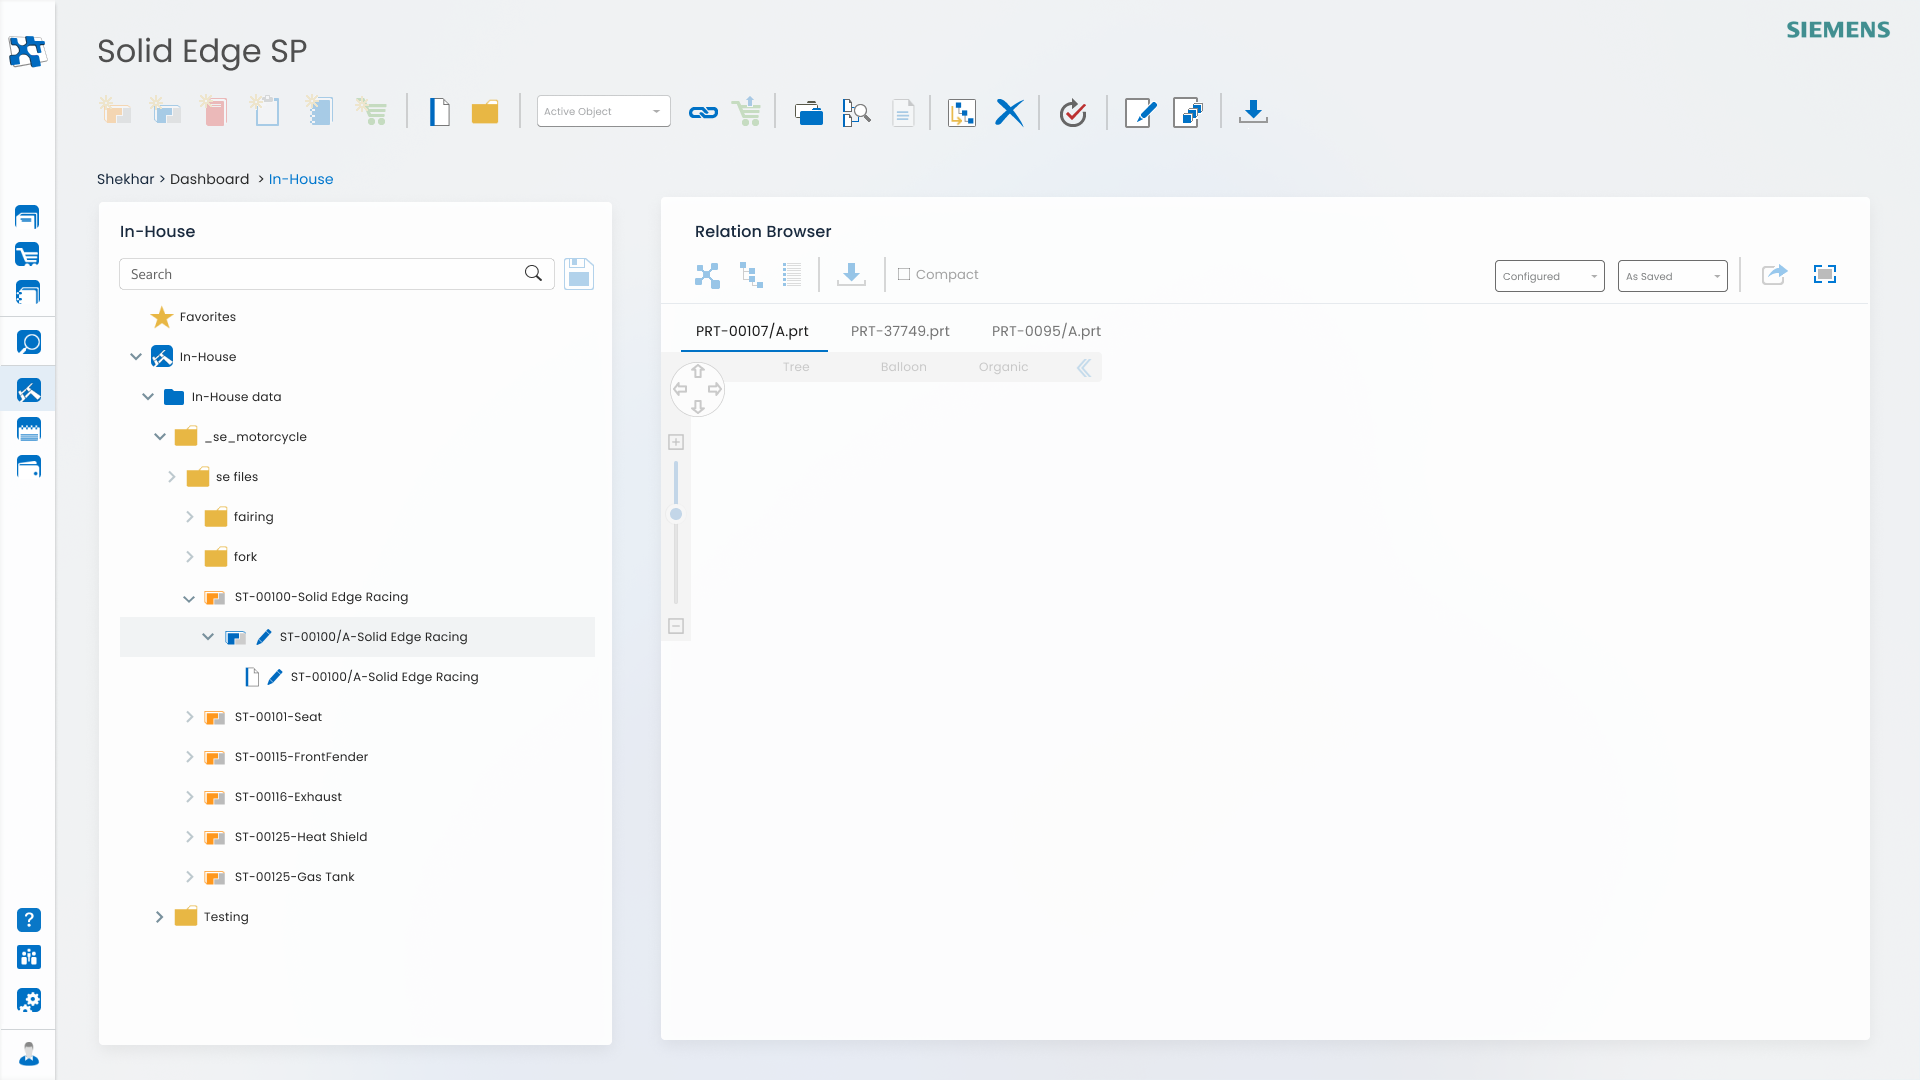Click the yellow folder toolbar icon

(485, 112)
